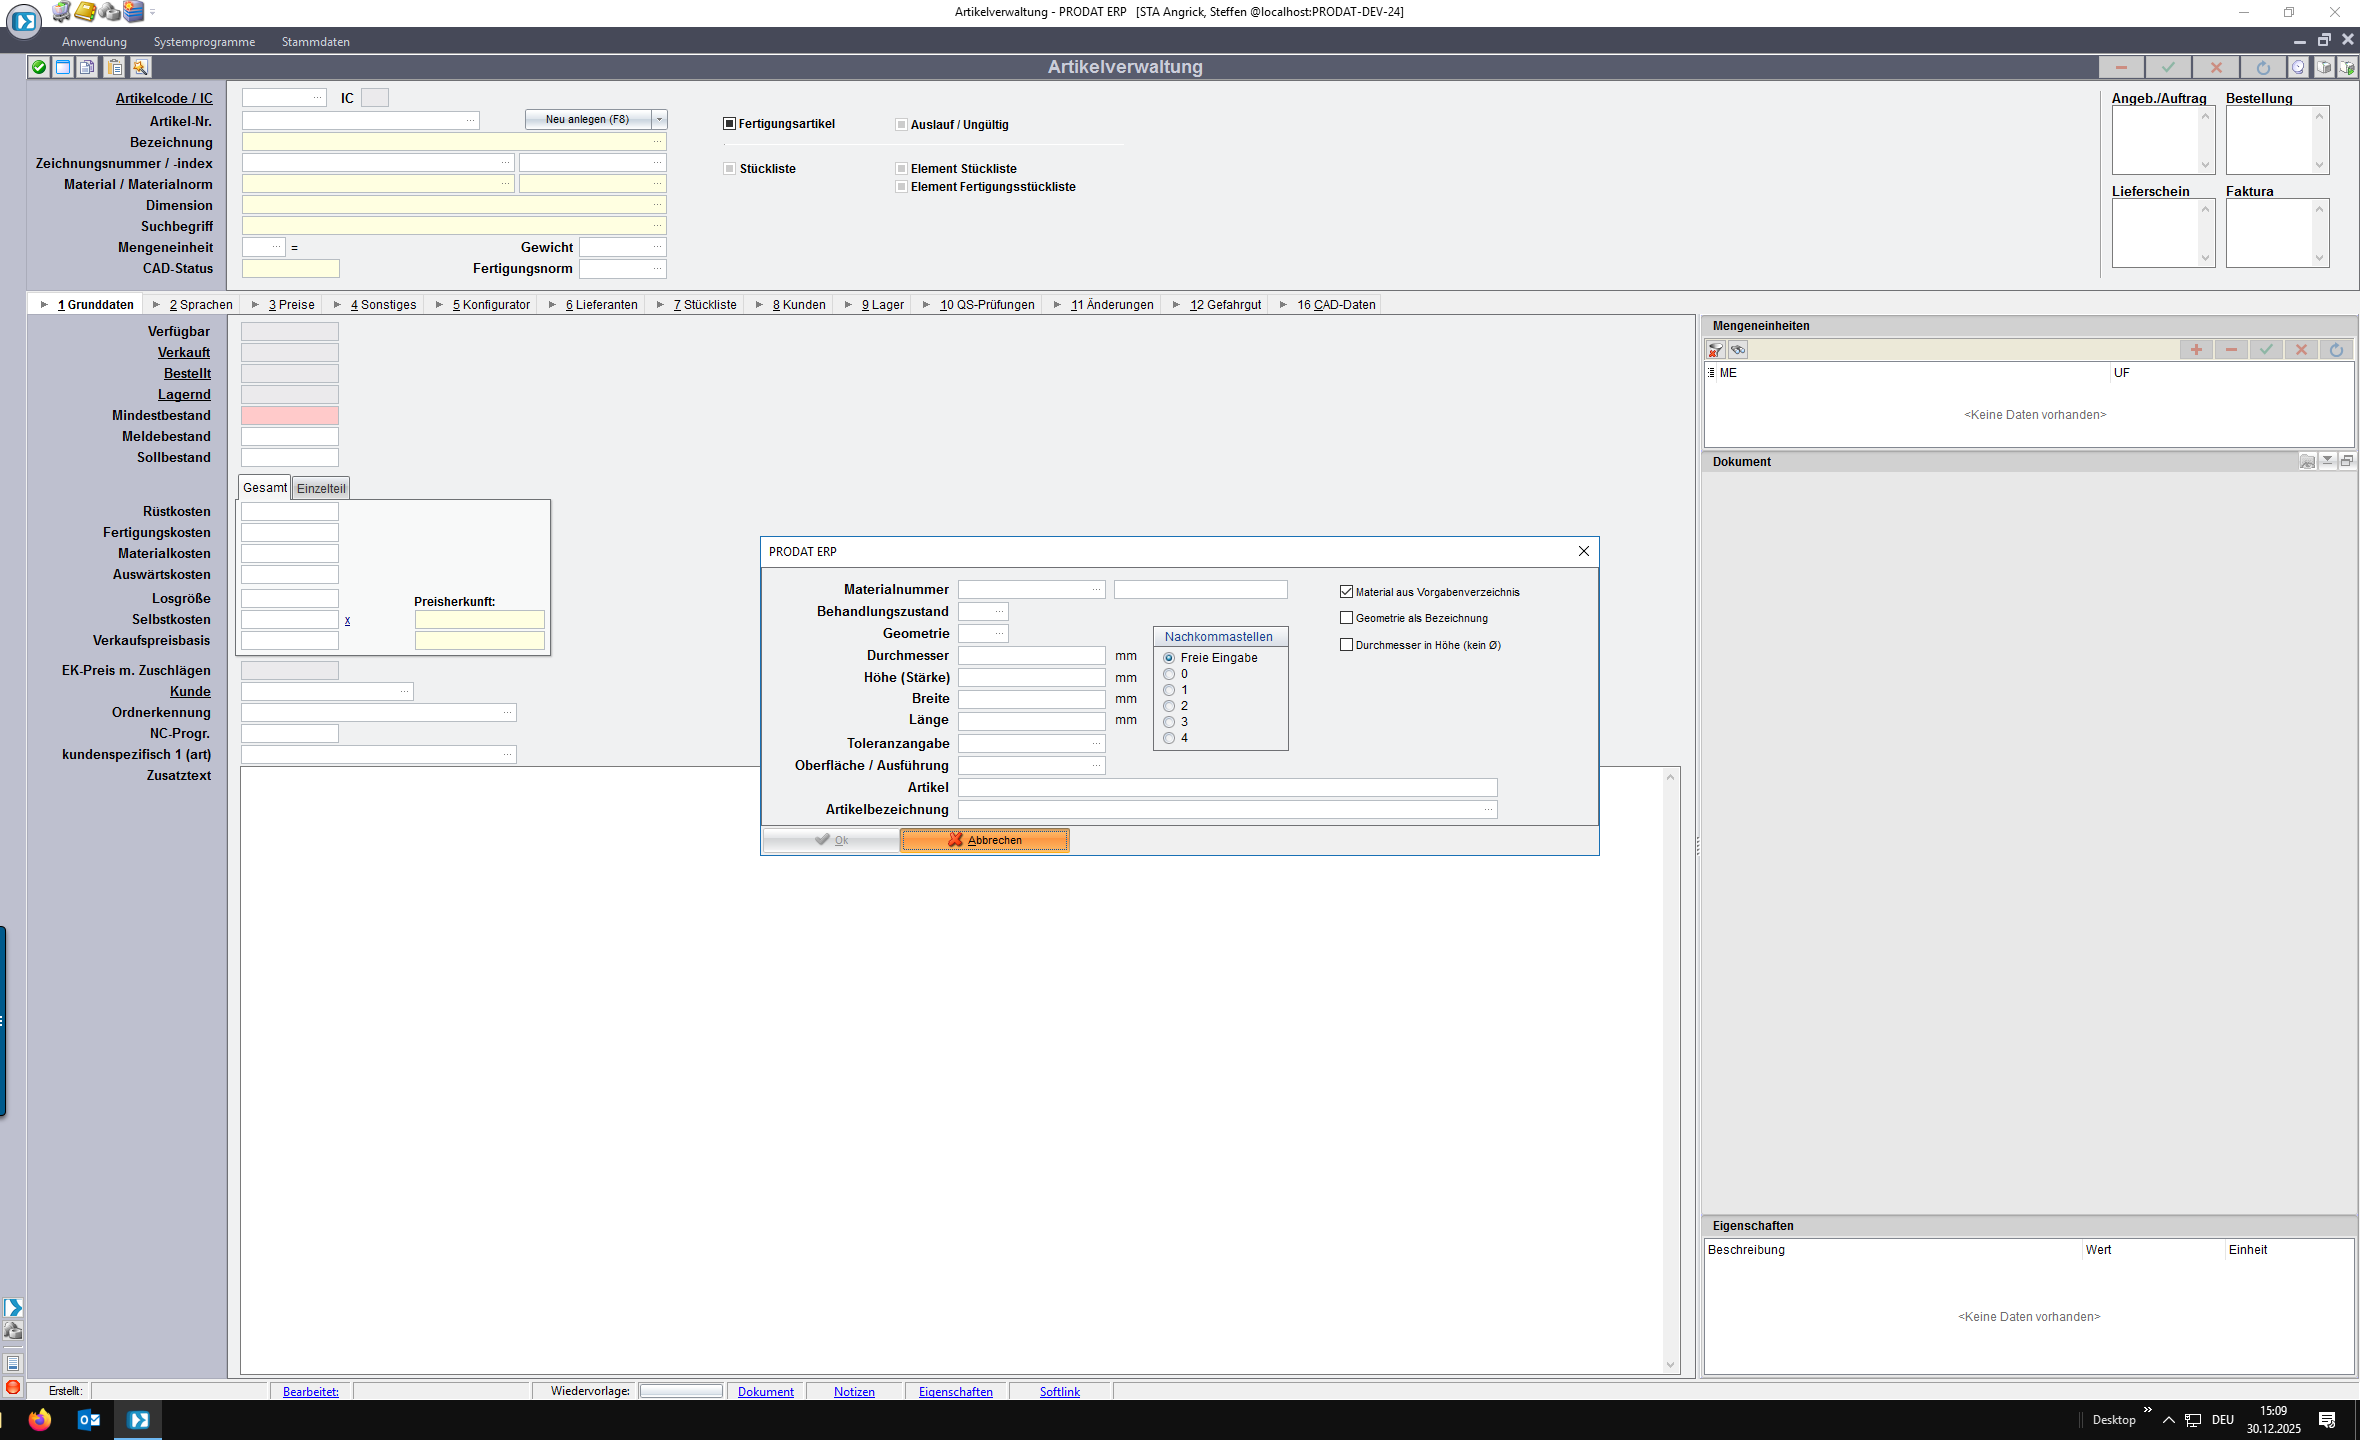This screenshot has width=2360, height=1440.
Task: Click the Zusatztext scrollbar down arrow
Action: click(1670, 1365)
